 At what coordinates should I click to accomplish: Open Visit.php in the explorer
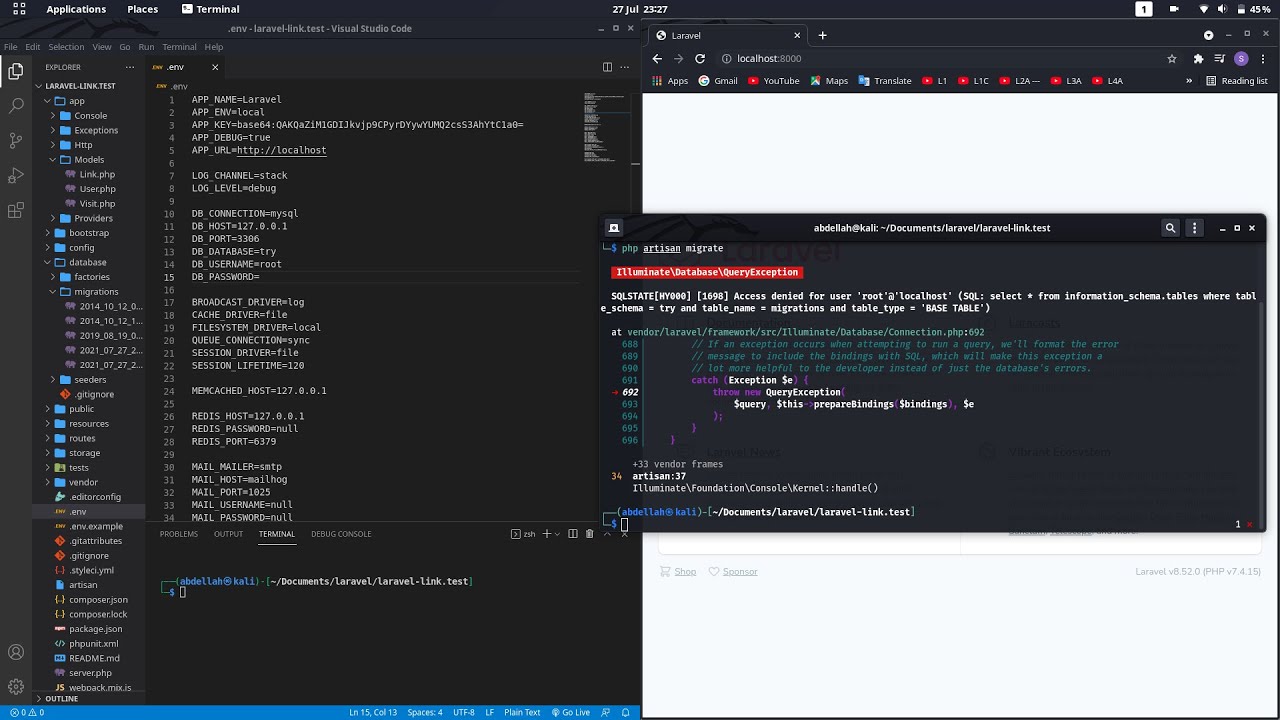click(x=97, y=203)
